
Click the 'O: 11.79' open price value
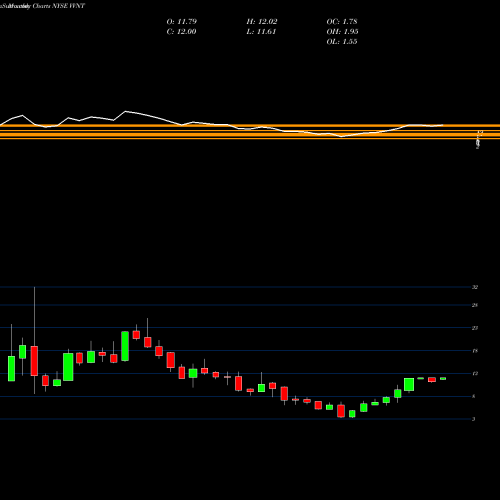point(182,22)
